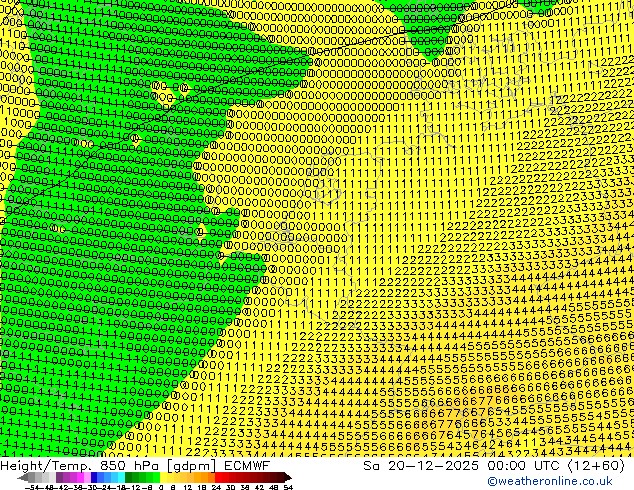Pick the bright yellow legend swatch at 0
Image resolution: width=634 pixels, height=490 pixels.
pos(163,477)
